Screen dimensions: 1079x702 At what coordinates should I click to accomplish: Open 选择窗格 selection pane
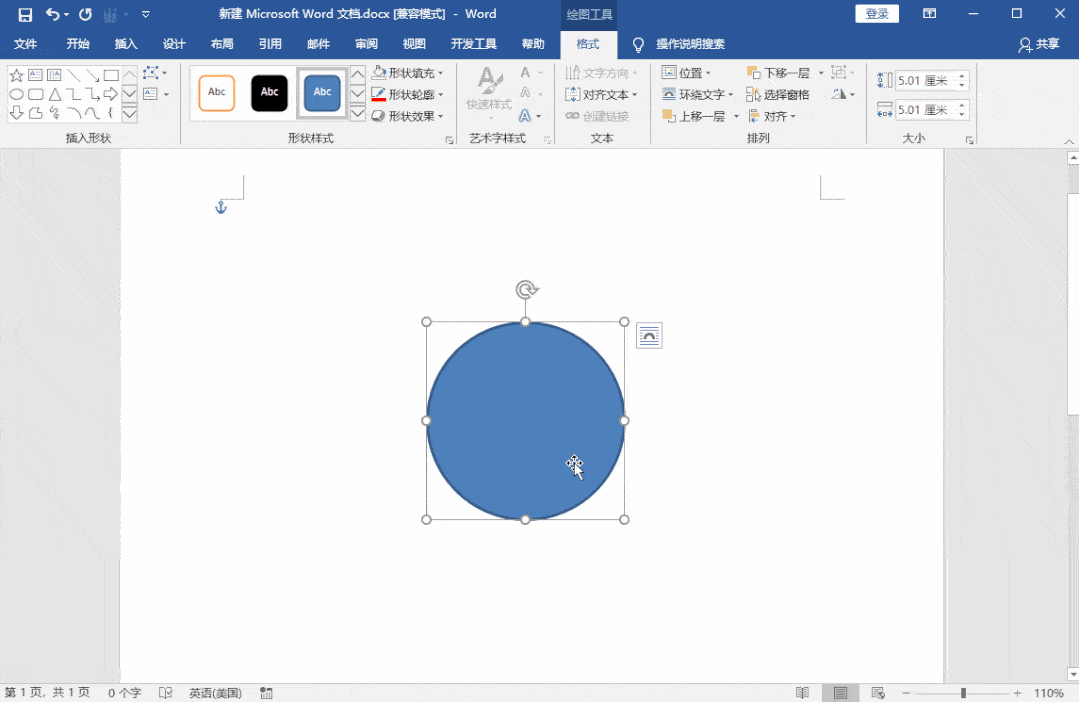(x=778, y=94)
